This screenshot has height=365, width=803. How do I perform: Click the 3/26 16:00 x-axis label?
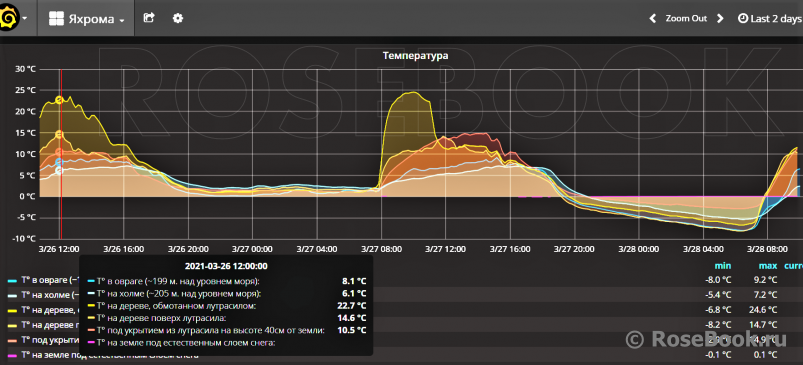(123, 249)
